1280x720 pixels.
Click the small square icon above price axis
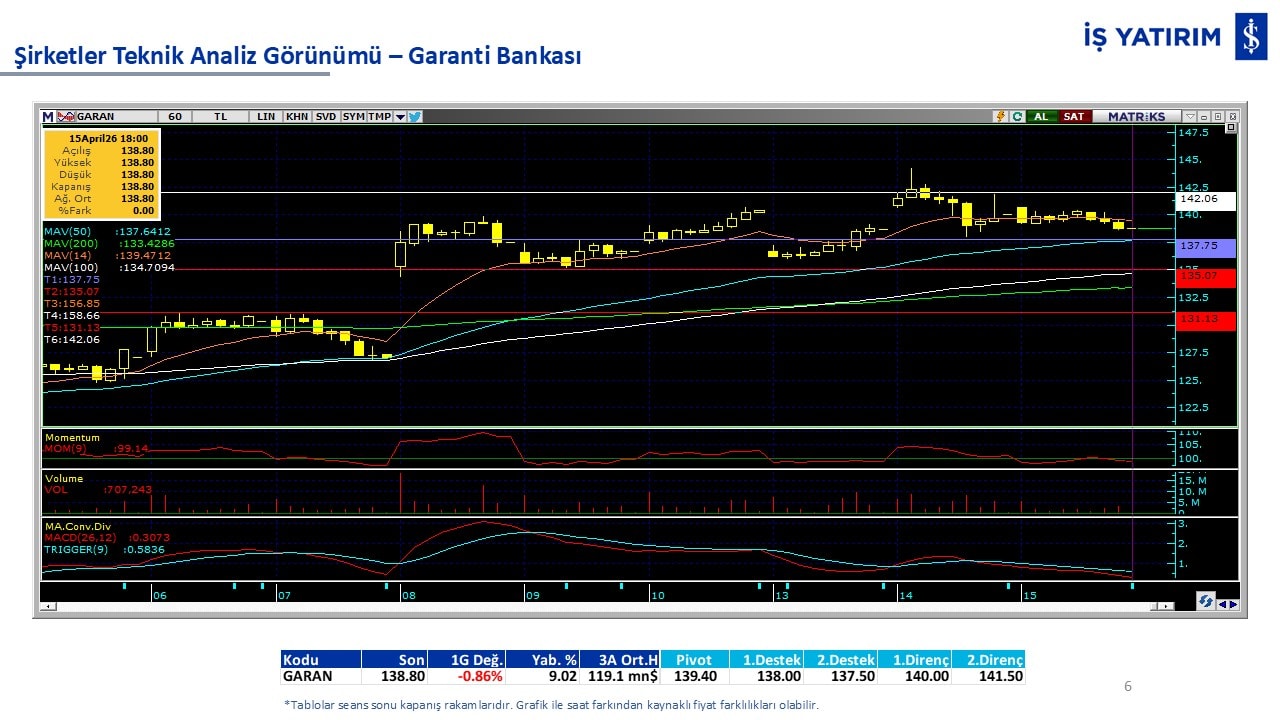pos(1231,128)
